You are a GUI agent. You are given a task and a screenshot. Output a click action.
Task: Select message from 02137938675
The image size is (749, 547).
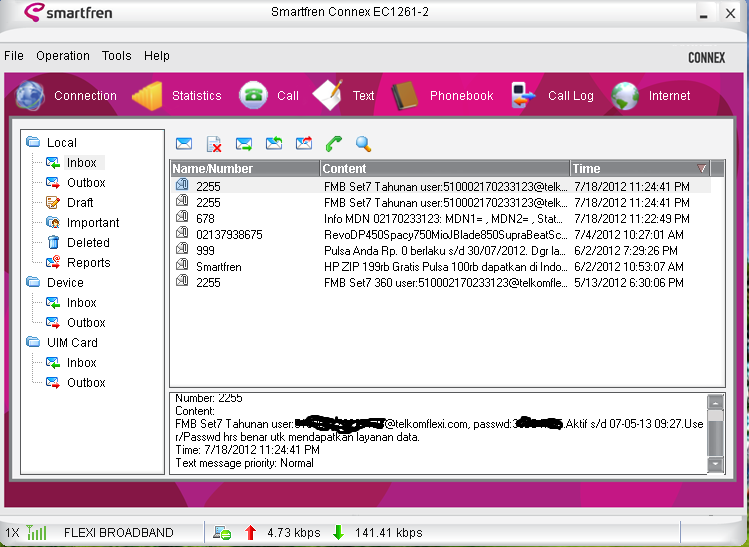tap(440, 235)
